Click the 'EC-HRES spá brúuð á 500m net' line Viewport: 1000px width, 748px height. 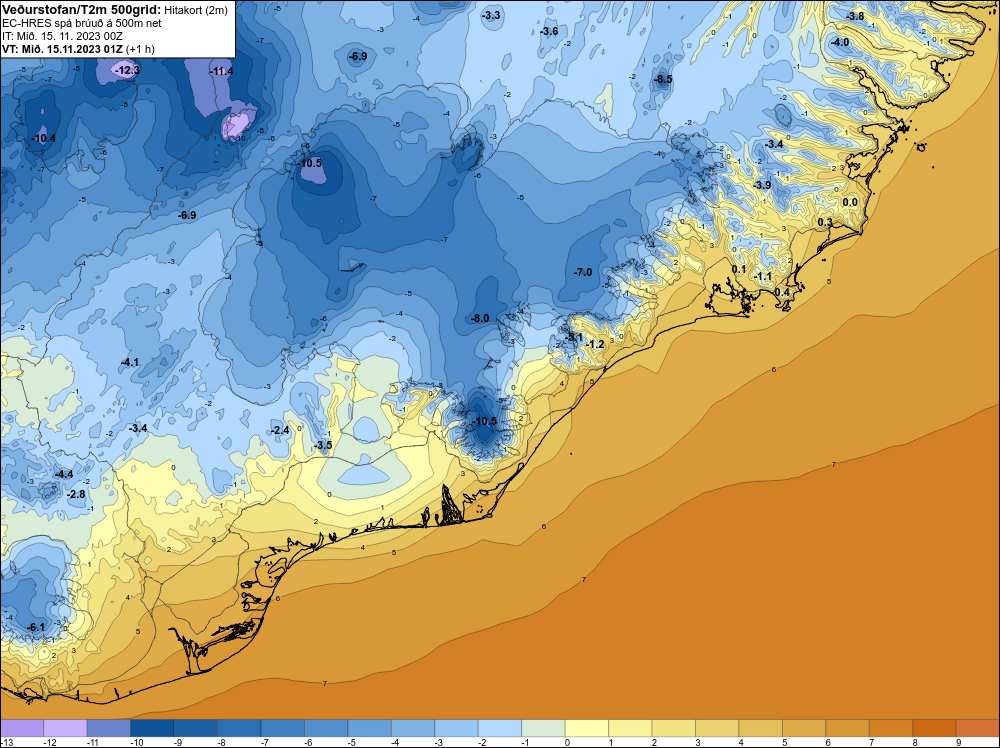(81, 23)
